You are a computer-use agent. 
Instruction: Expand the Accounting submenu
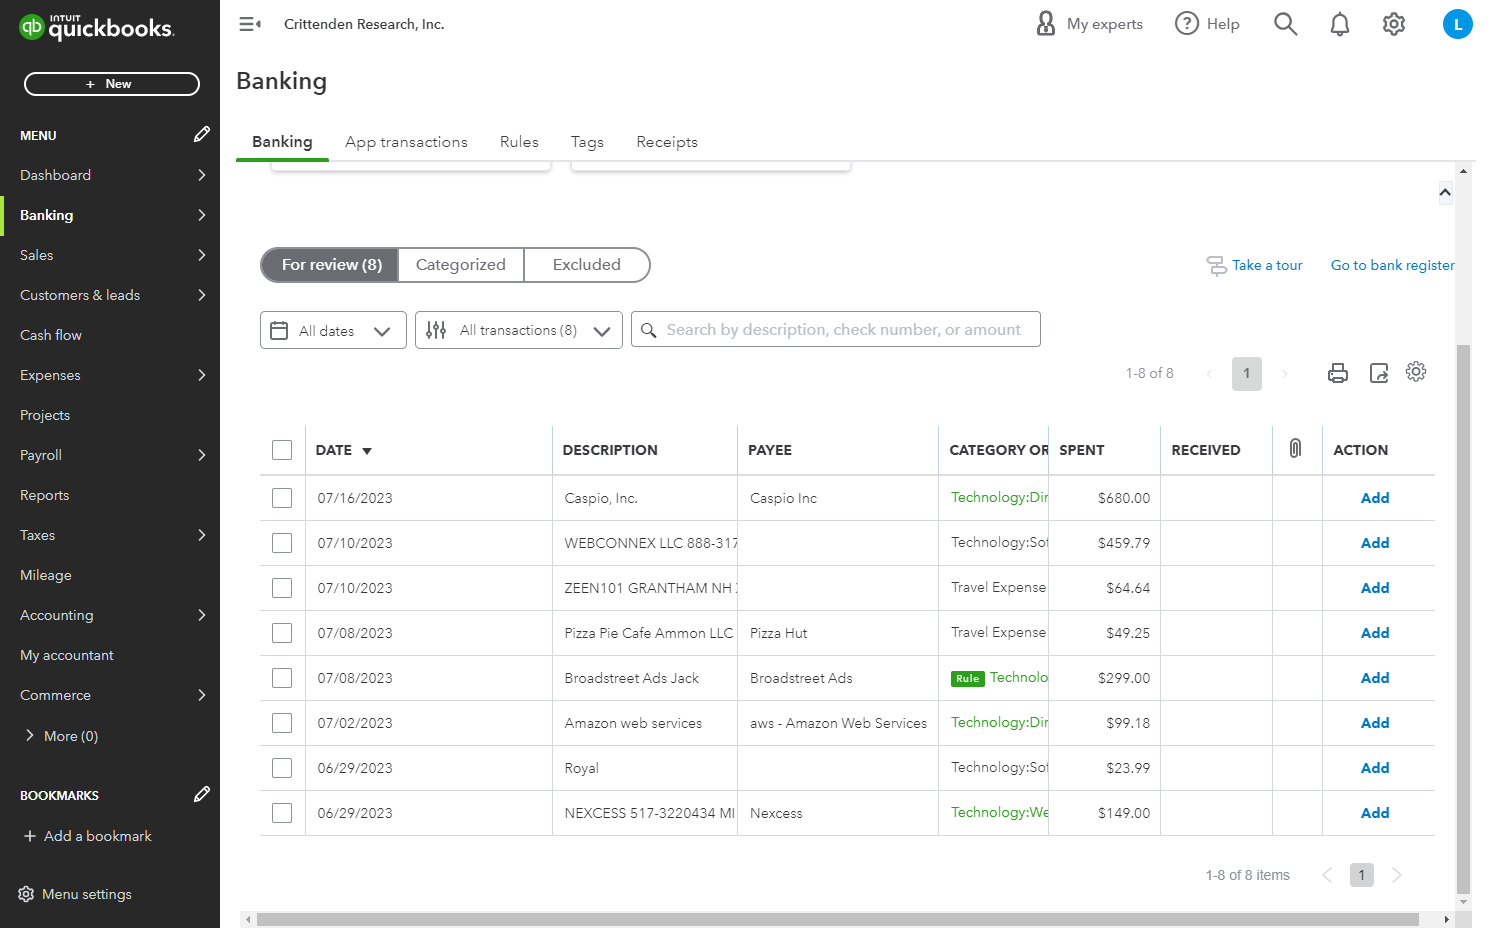(x=202, y=615)
